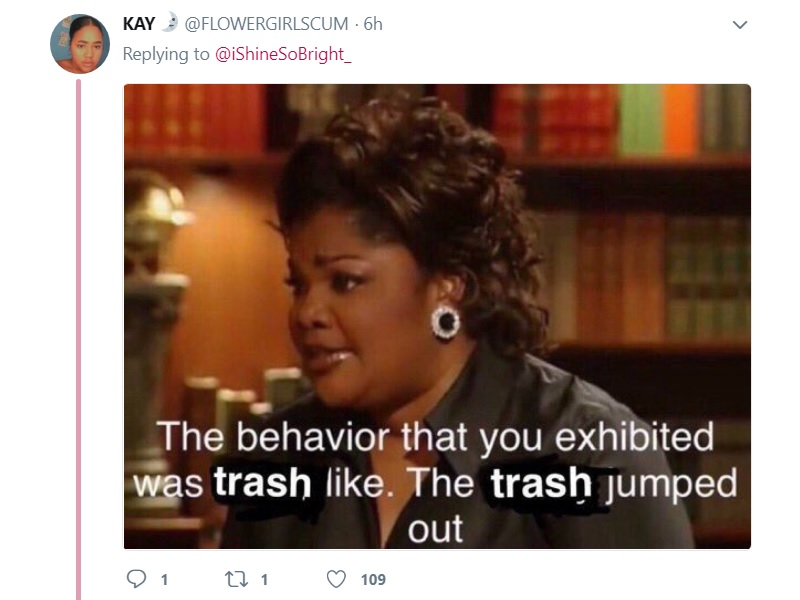Click the display name KAY

(139, 23)
